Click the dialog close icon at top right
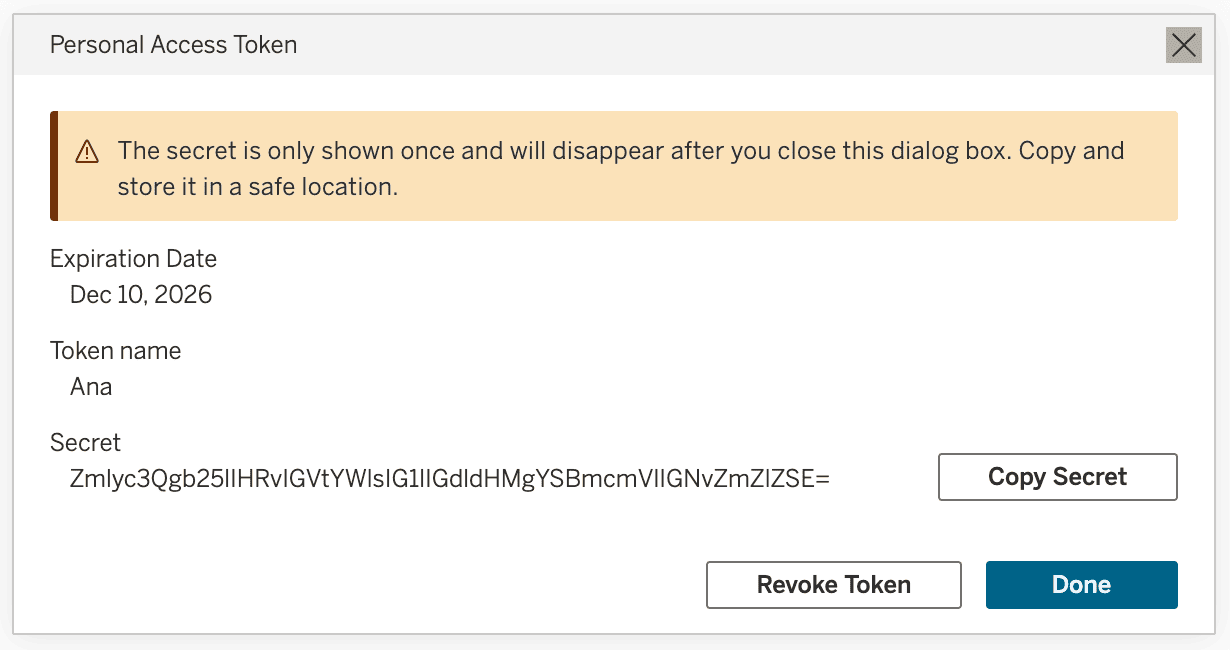This screenshot has width=1230, height=650. (x=1183, y=45)
